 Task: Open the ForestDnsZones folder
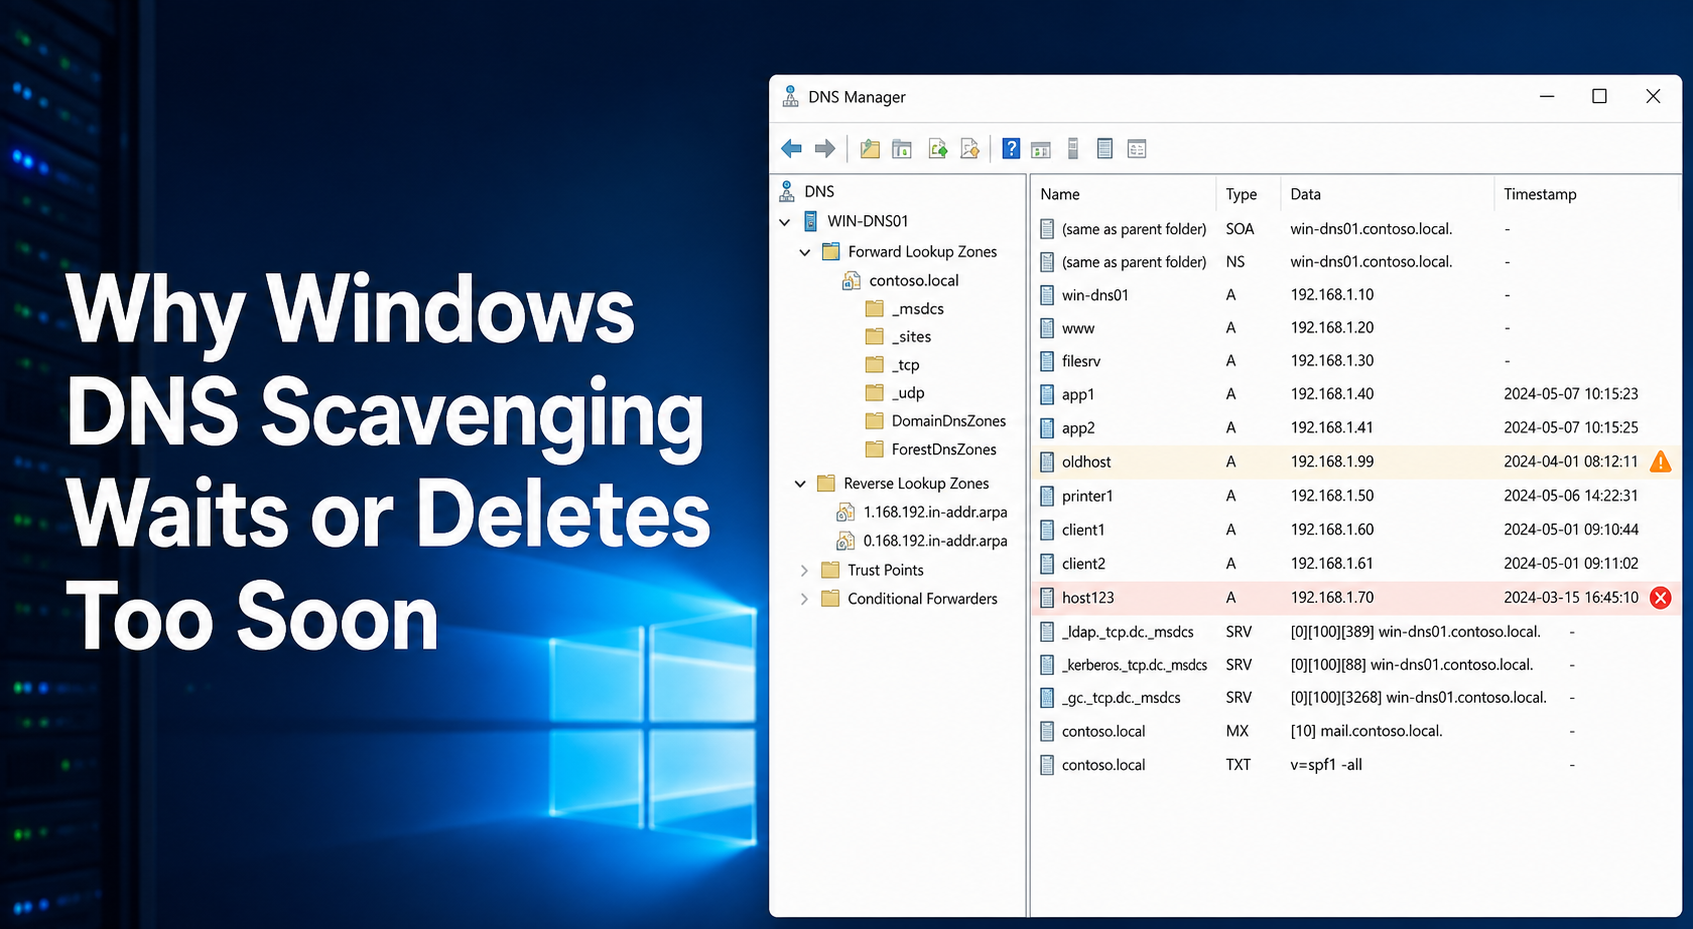click(x=943, y=449)
